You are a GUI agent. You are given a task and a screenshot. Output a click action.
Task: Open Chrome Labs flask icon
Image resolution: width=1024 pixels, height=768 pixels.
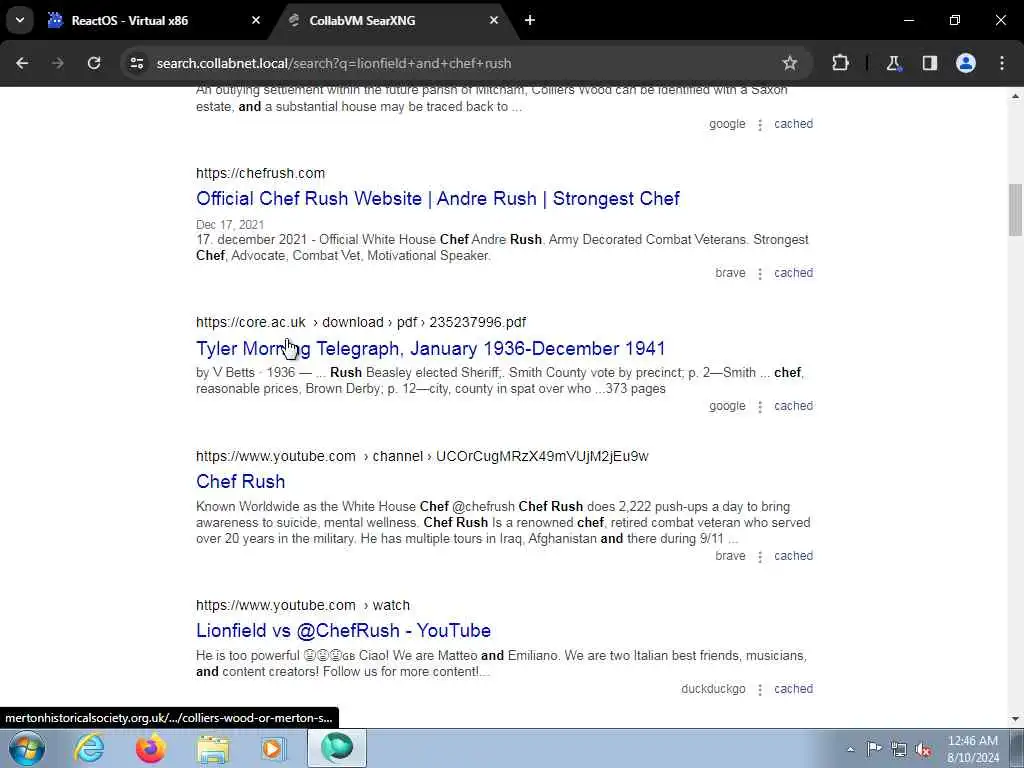coord(893,63)
